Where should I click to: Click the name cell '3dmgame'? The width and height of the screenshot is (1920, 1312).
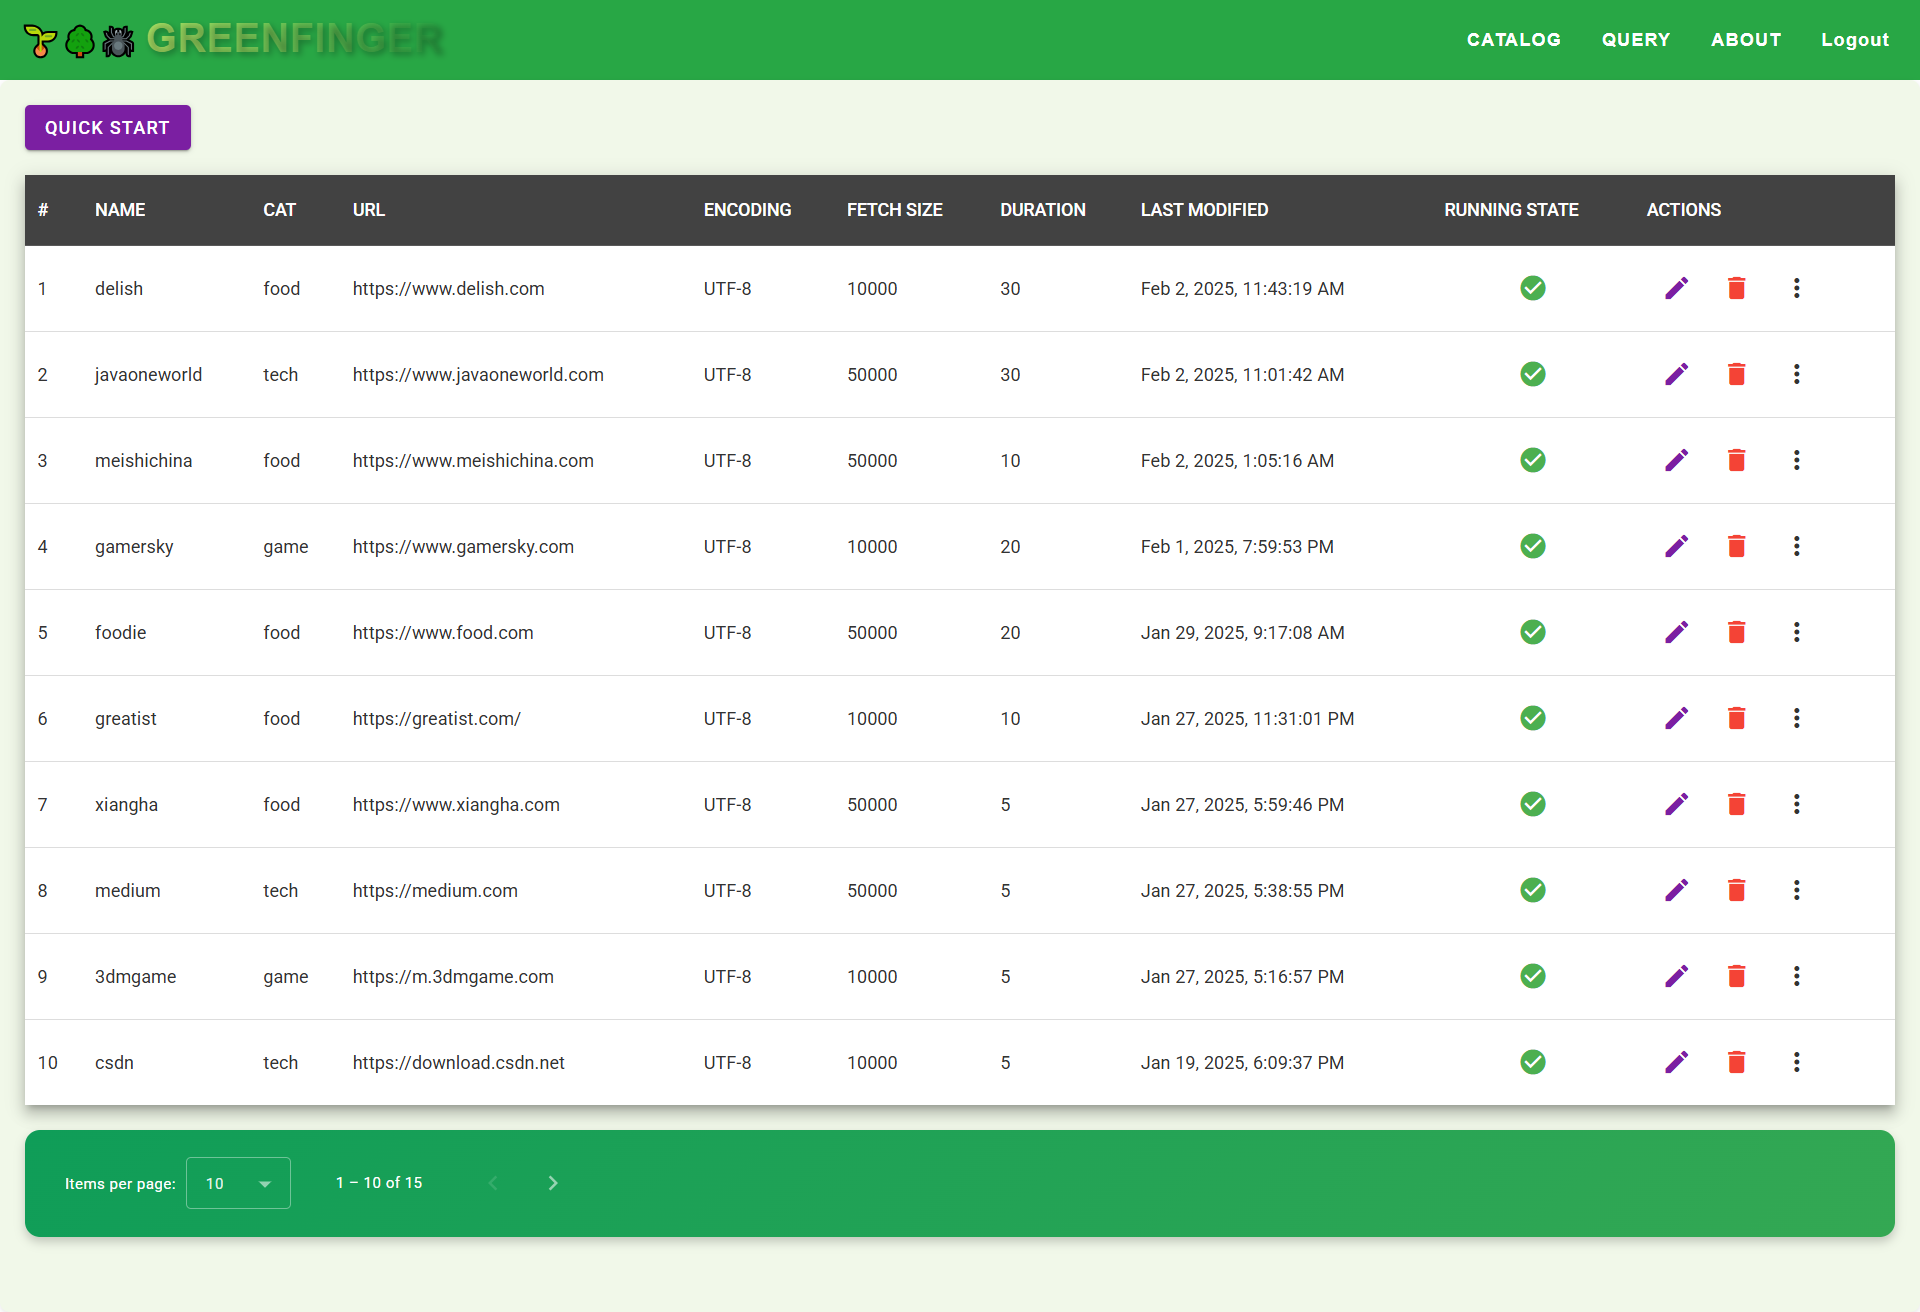coord(135,976)
